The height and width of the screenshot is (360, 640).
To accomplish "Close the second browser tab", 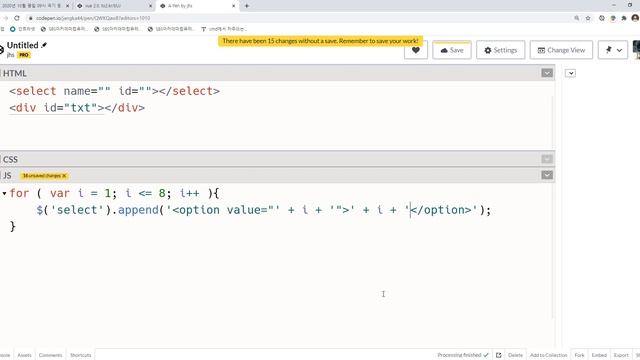I will tap(150, 6).
